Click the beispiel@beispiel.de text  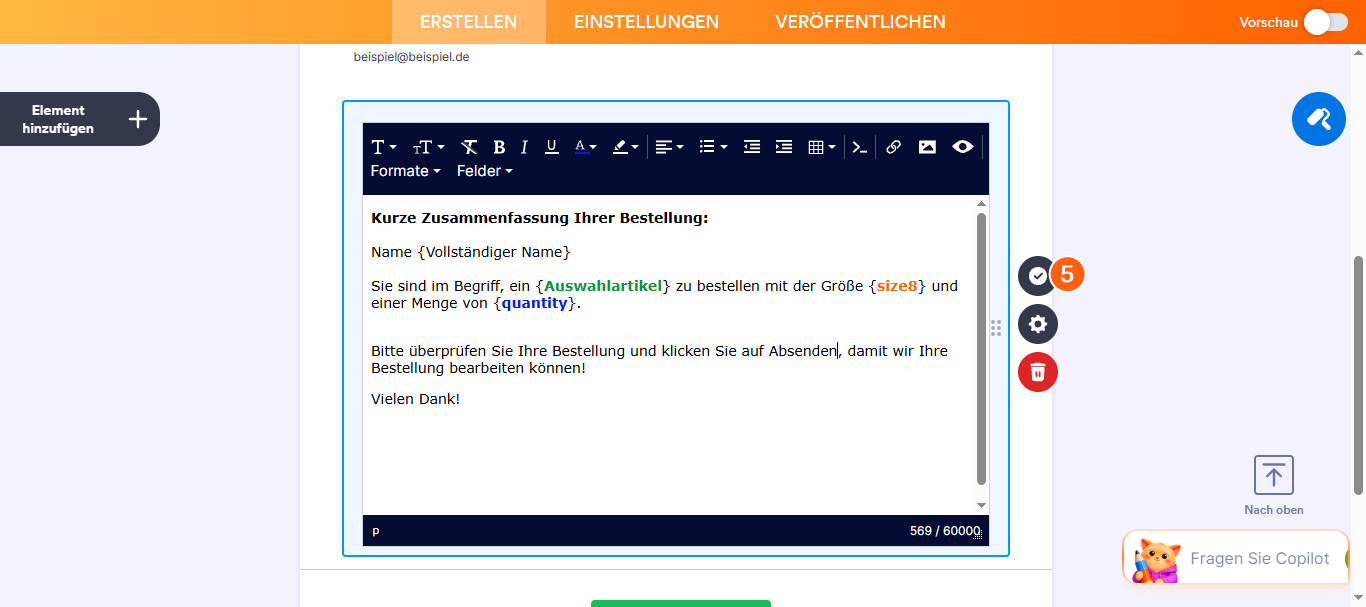pyautogui.click(x=411, y=57)
